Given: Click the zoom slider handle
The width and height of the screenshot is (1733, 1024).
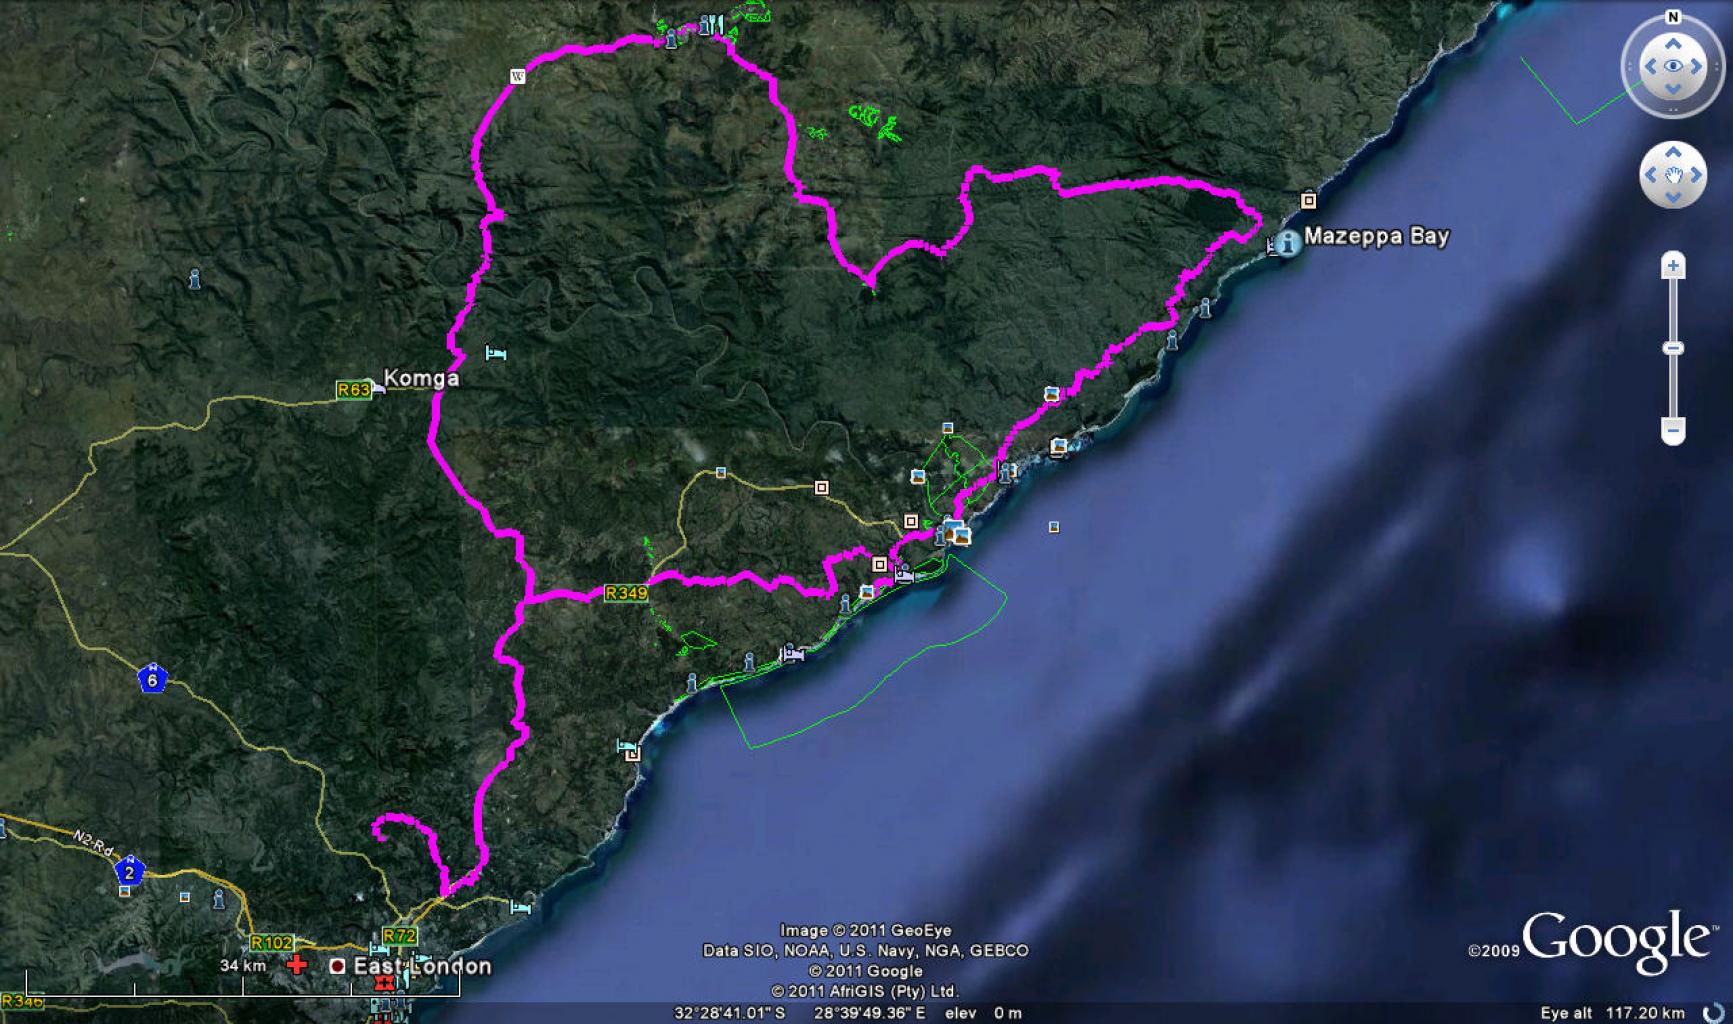Looking at the screenshot, I should pyautogui.click(x=1673, y=348).
